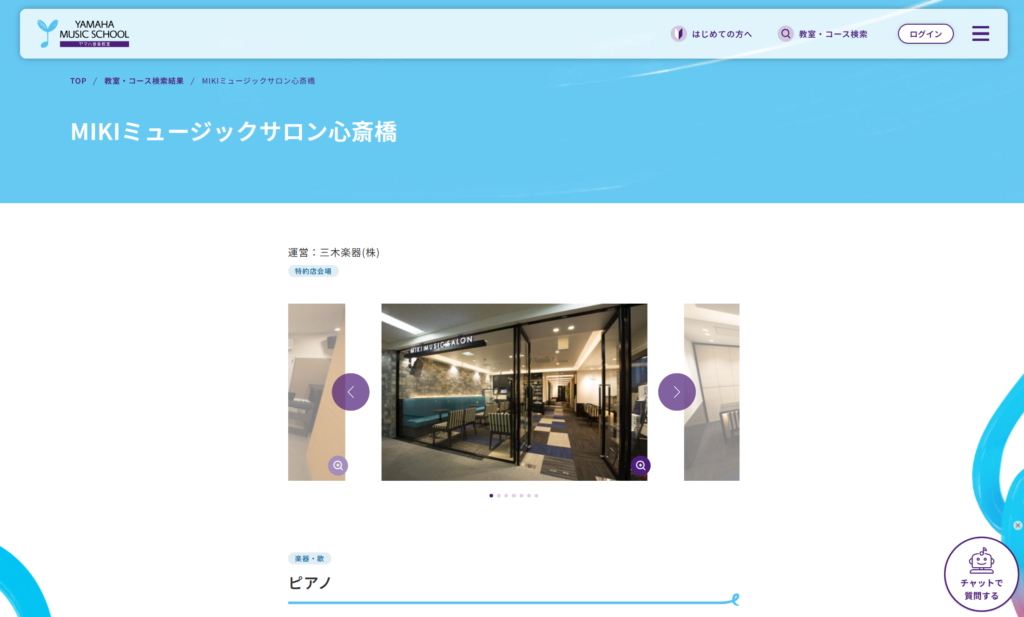The height and width of the screenshot is (617, 1024).
Task: Click zoom icon on the left partial photo
Action: (x=338, y=466)
